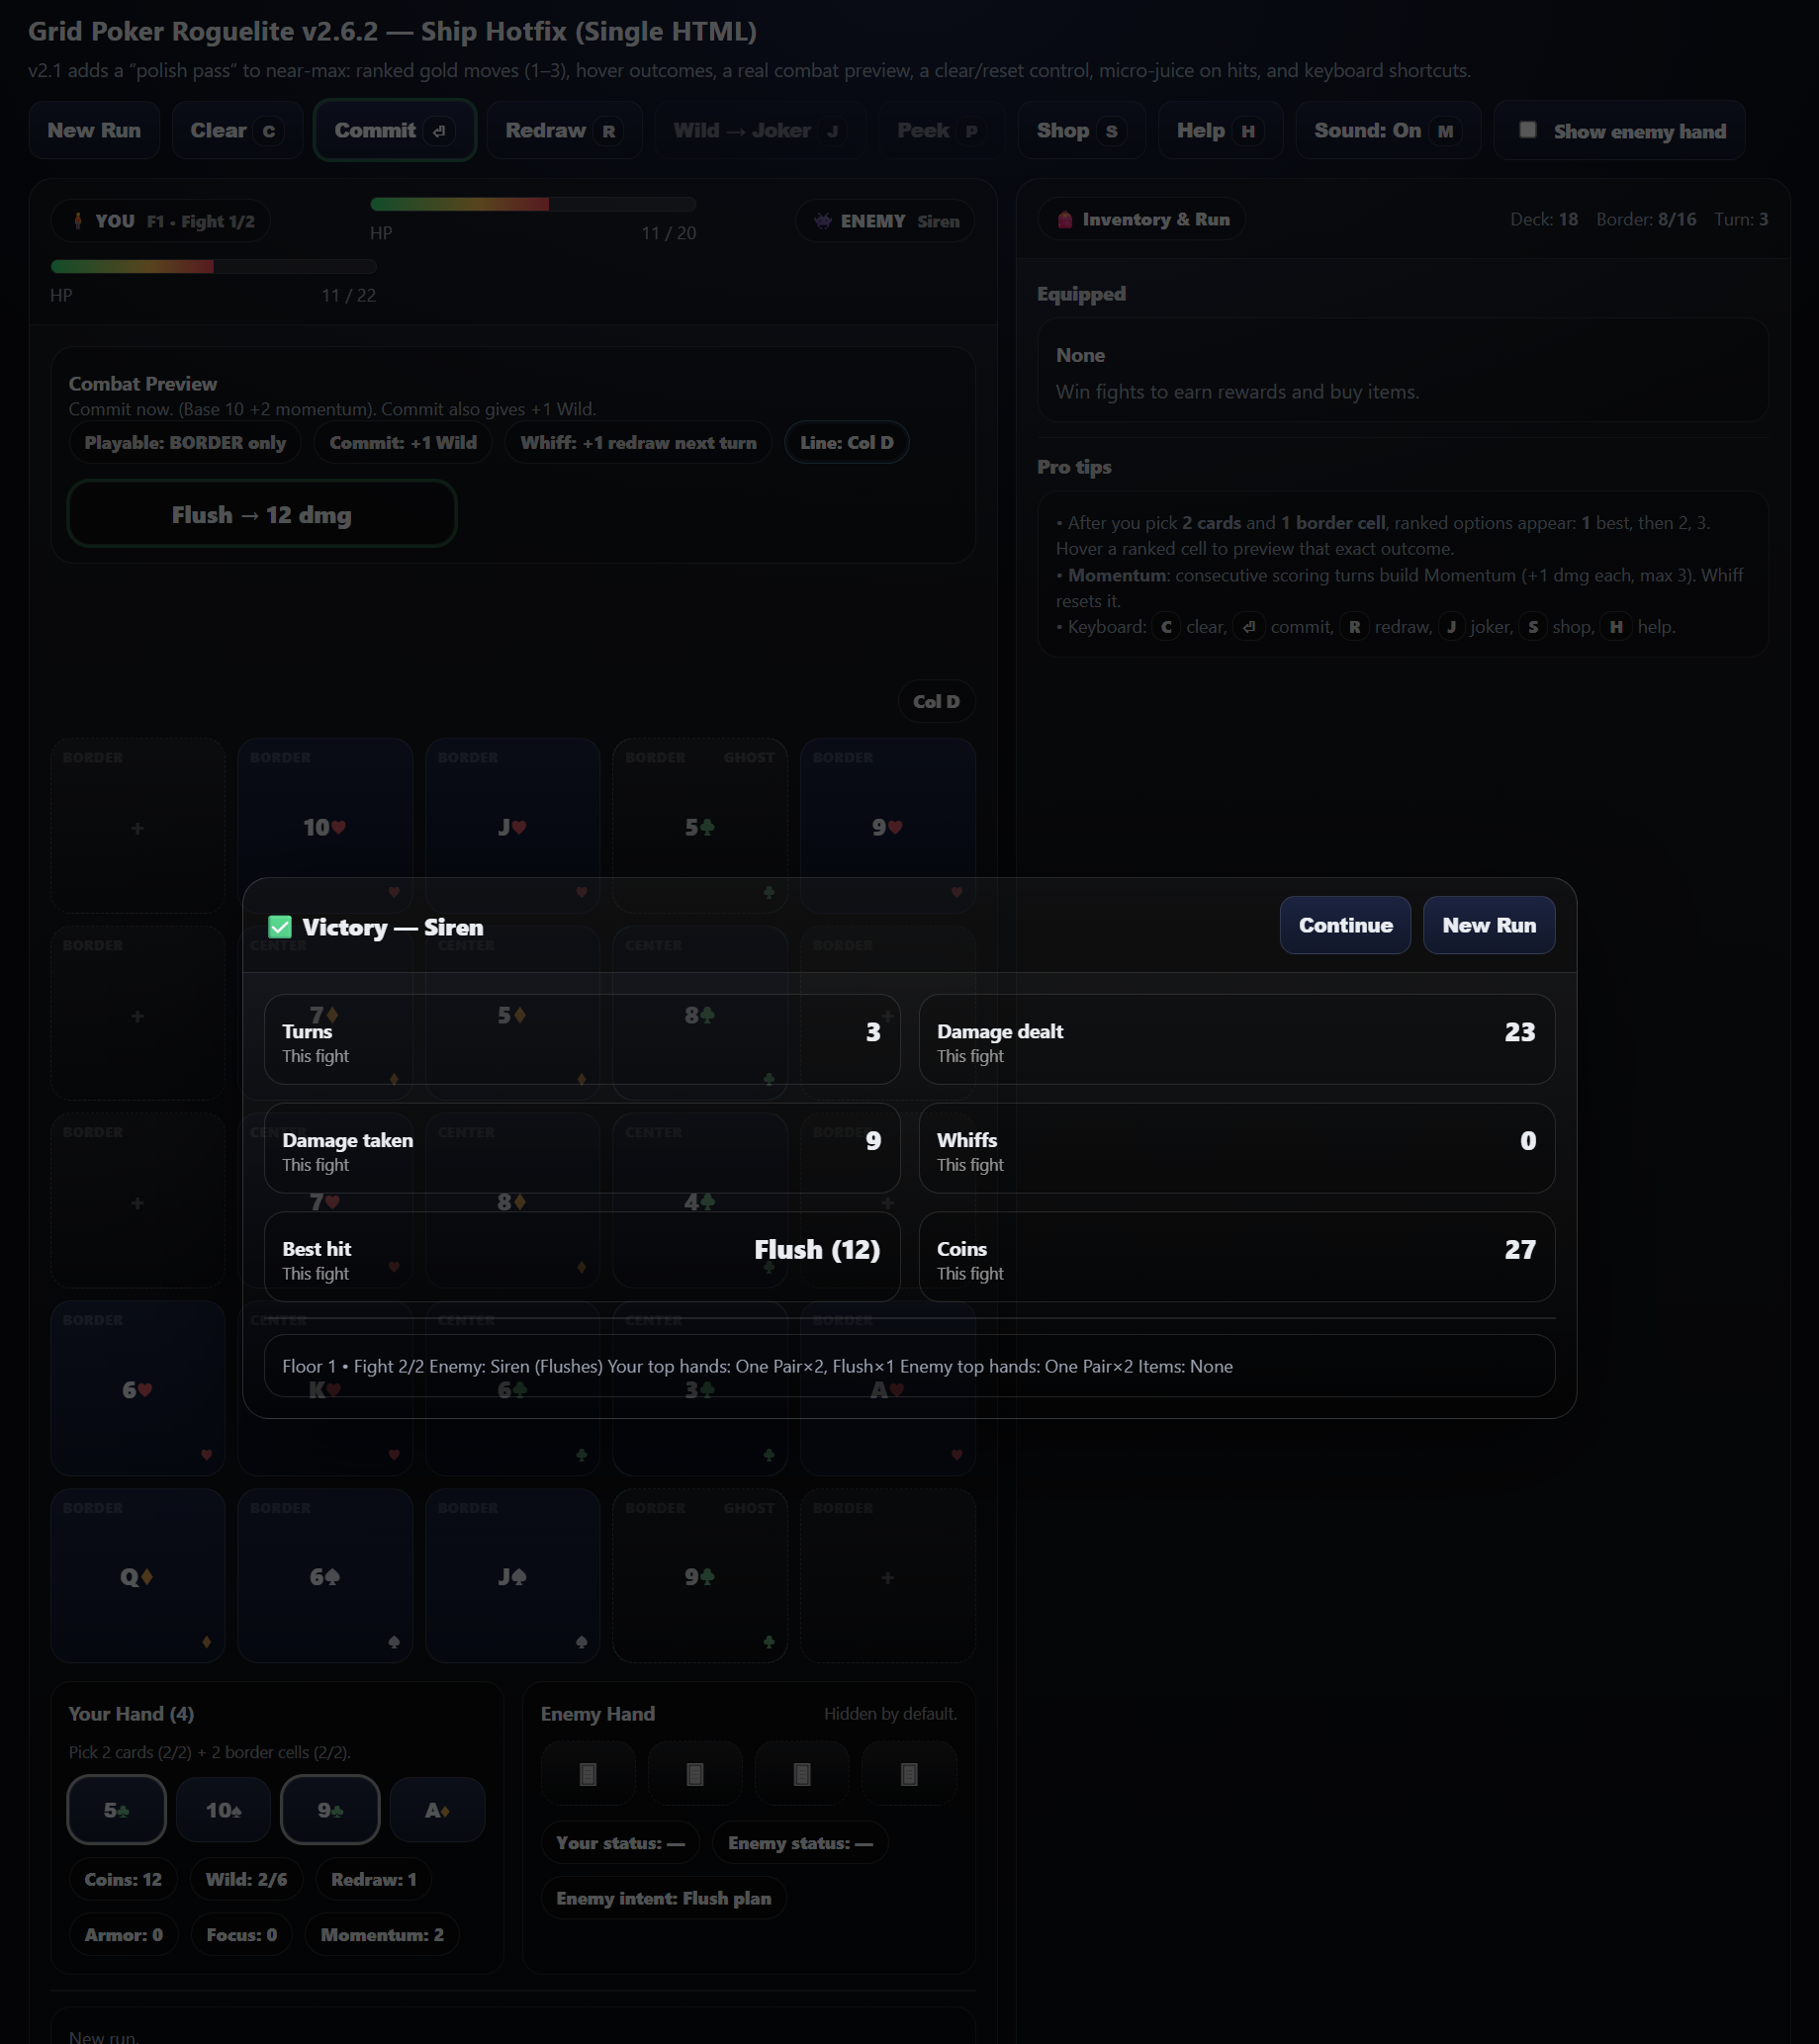Toggle Sound On button

click(x=1387, y=130)
